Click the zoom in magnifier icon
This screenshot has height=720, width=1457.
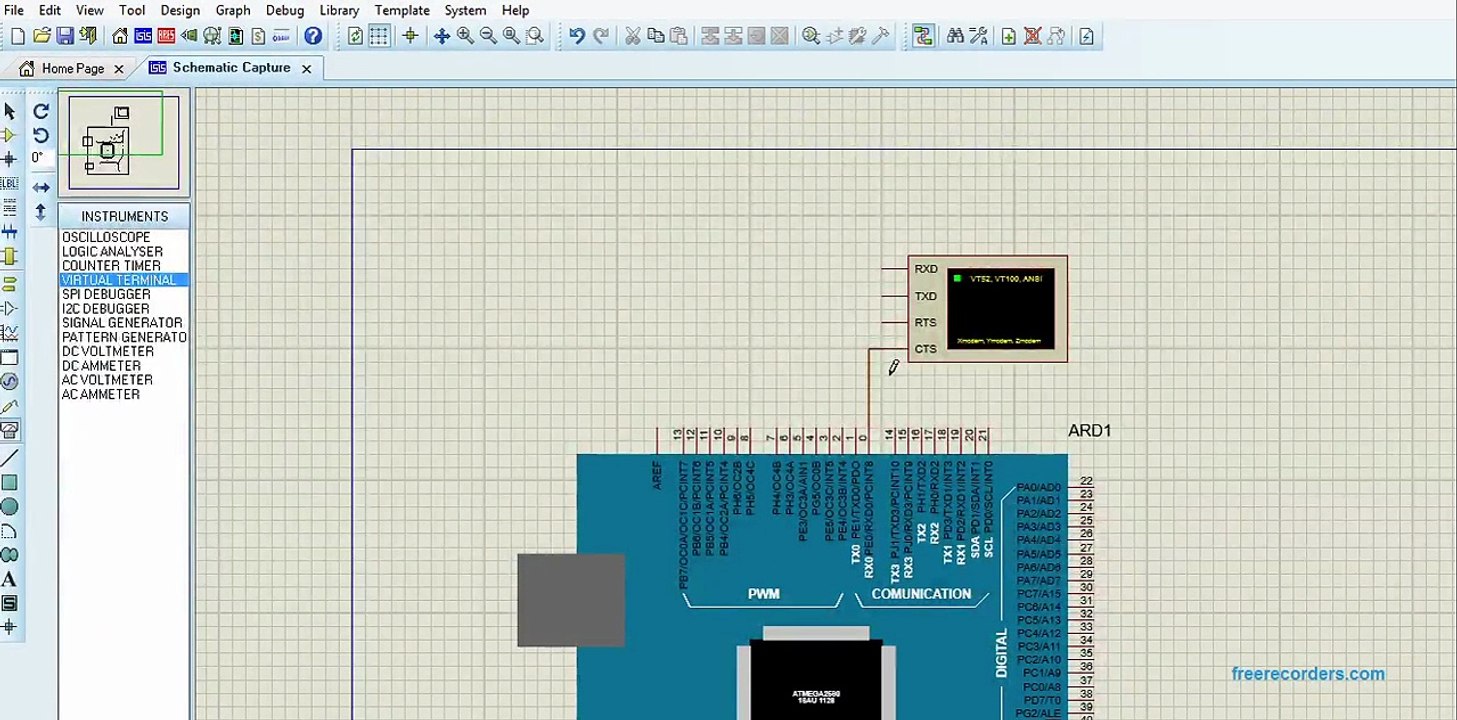coord(465,36)
